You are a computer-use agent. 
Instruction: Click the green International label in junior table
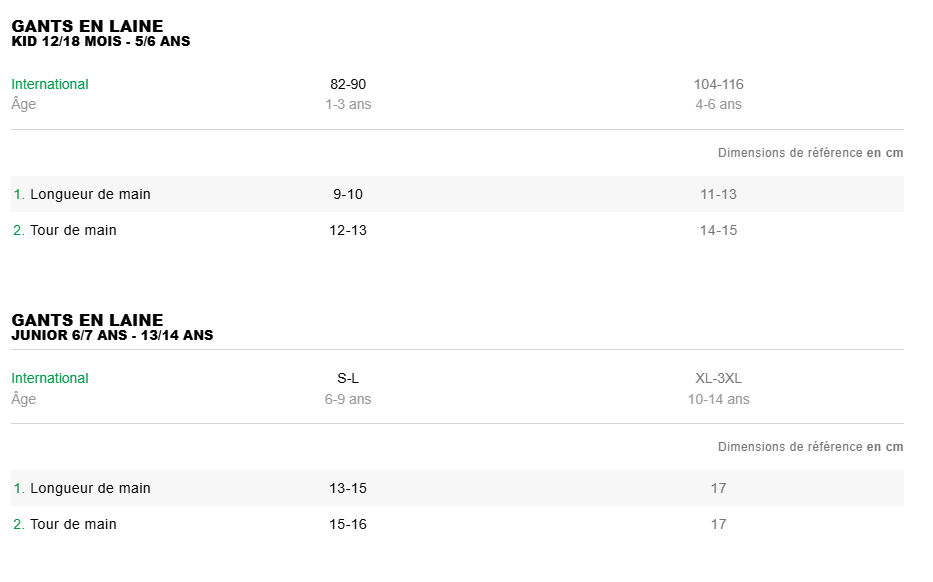50,378
